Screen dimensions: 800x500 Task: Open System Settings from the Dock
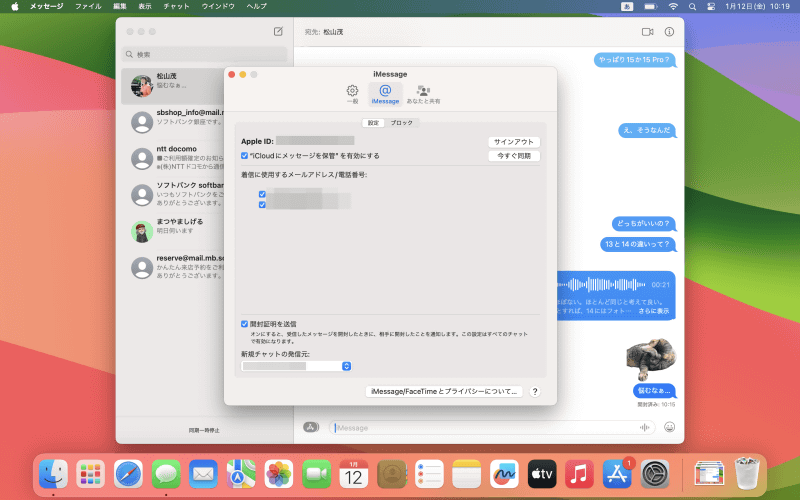[x=655, y=474]
